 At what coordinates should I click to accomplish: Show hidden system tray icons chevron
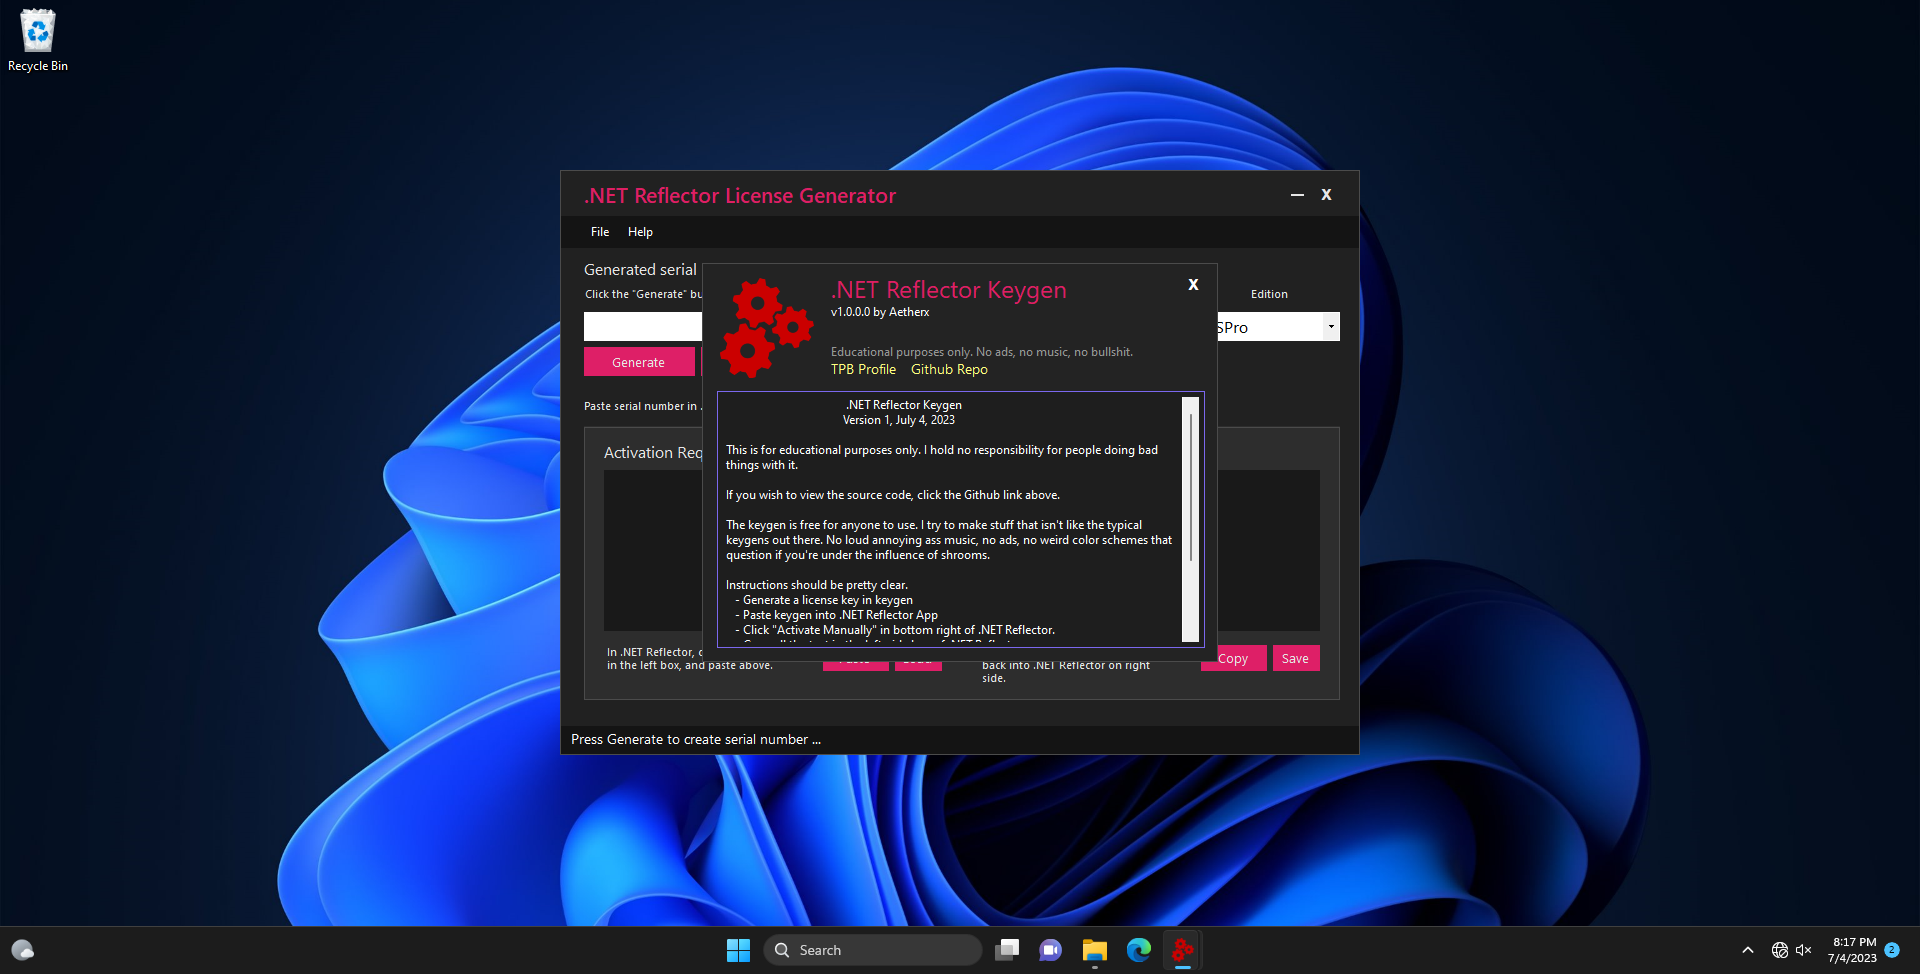click(1747, 950)
